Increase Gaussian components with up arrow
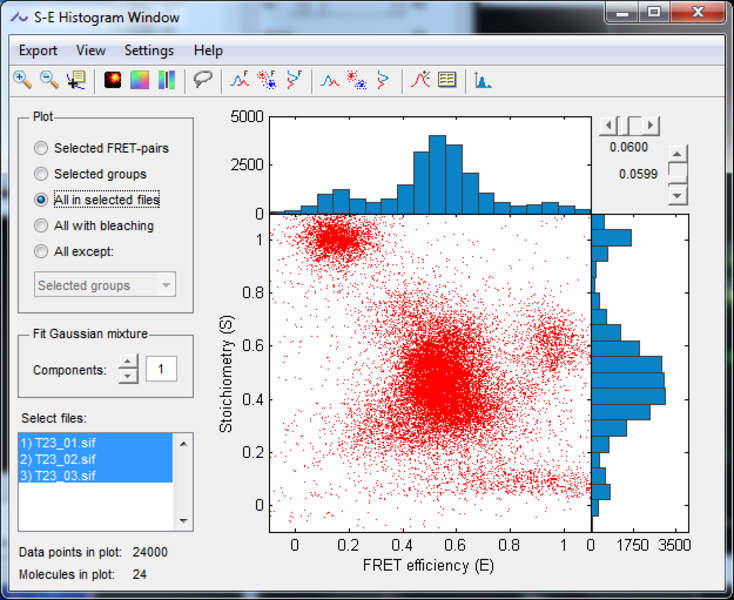 (128, 363)
